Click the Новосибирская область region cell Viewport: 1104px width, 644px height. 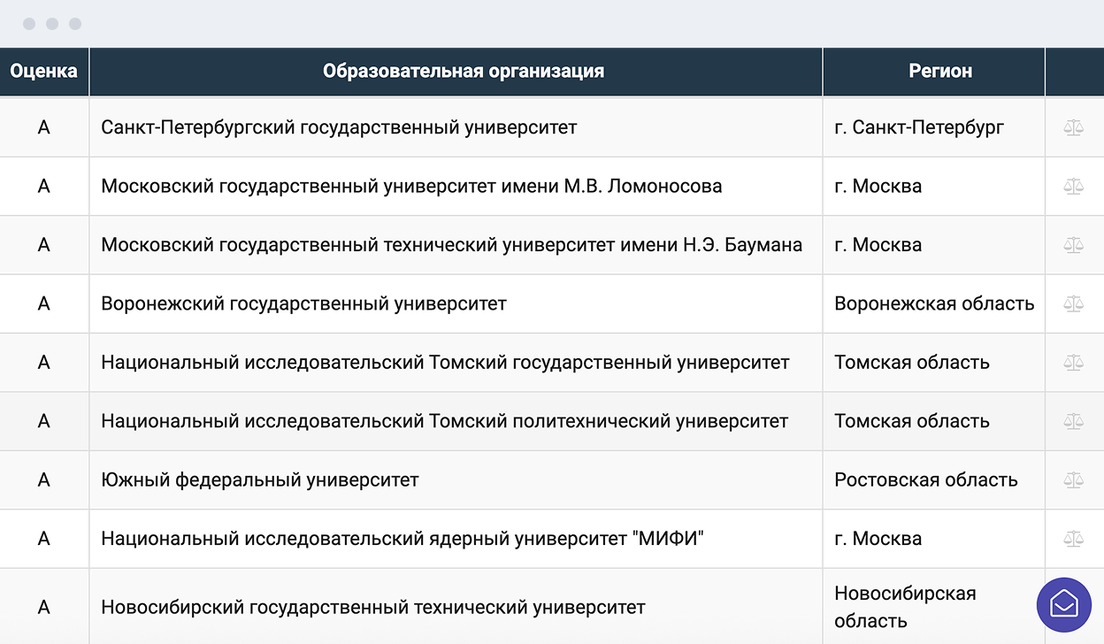905,607
